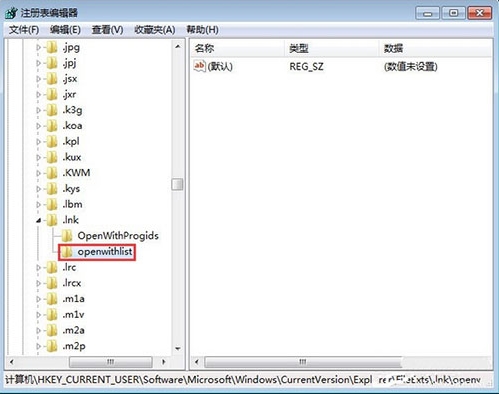This screenshot has width=499, height=394.
Task: Open the 编辑(E) menu
Action: pyautogui.click(x=65, y=30)
